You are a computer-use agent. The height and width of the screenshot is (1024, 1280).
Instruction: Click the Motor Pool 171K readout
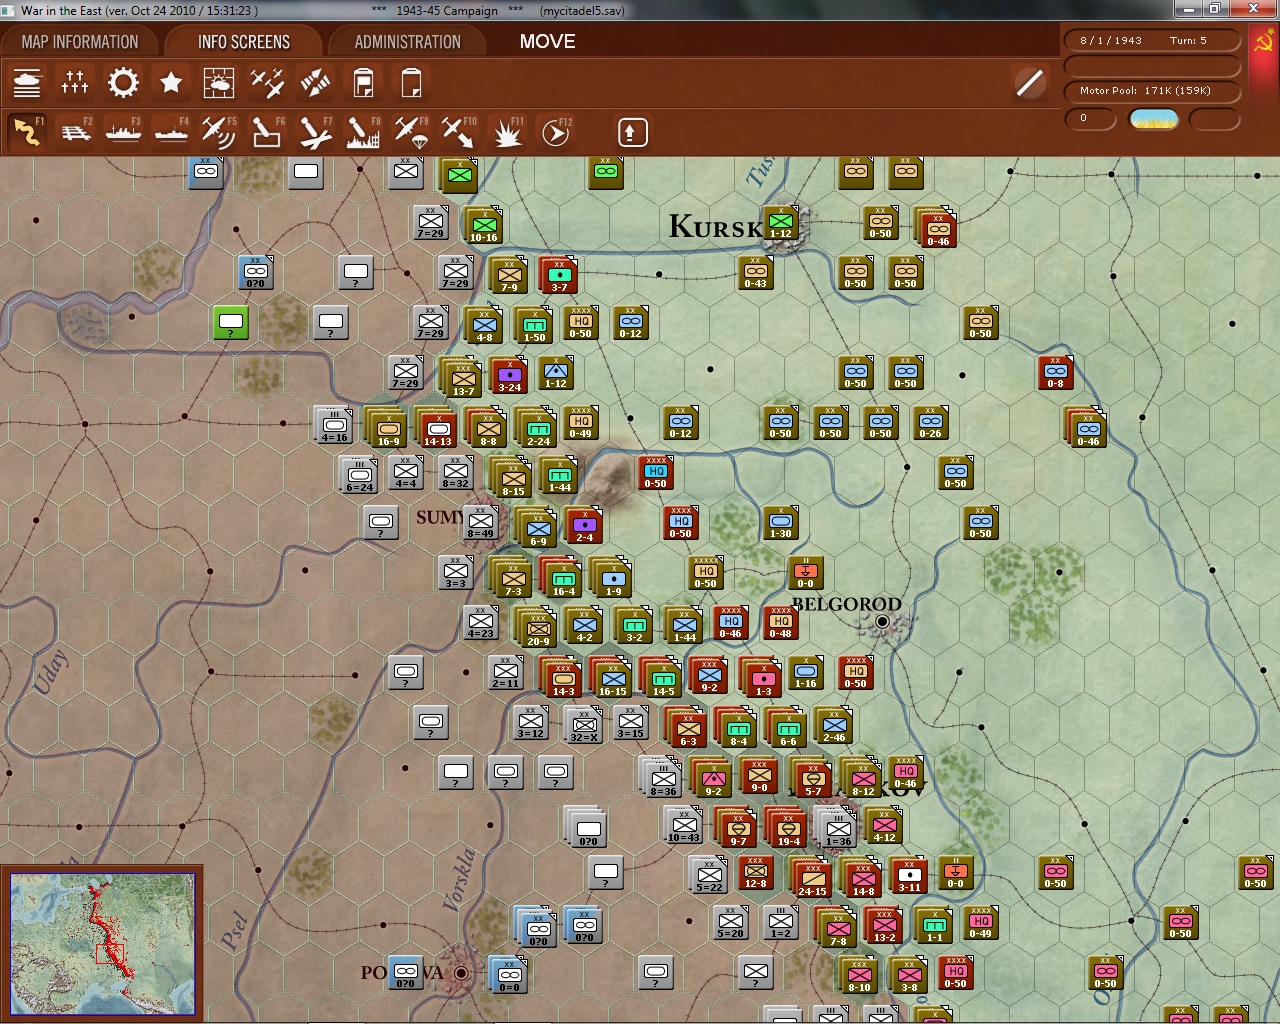tap(1151, 91)
